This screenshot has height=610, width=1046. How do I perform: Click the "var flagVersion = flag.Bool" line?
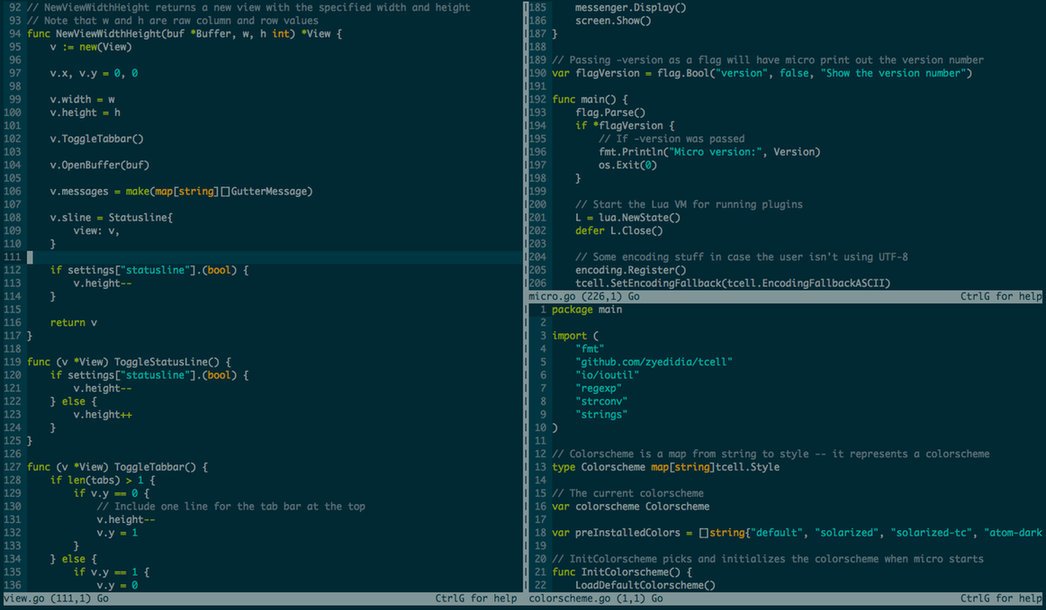click(x=762, y=73)
